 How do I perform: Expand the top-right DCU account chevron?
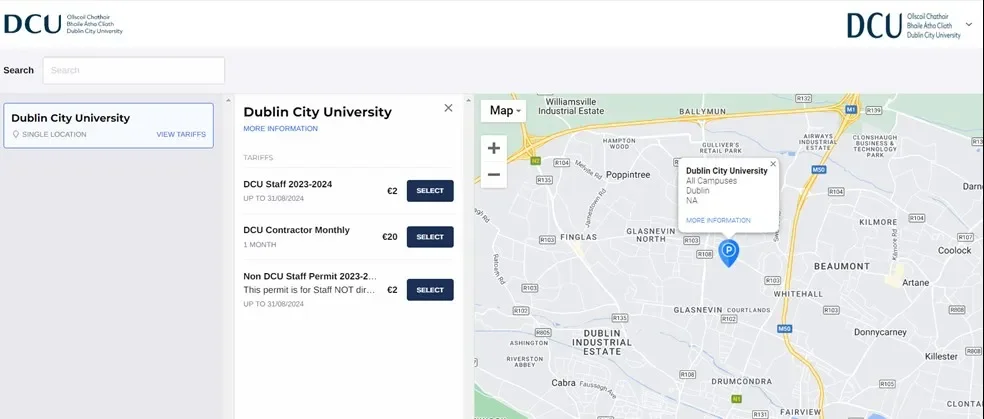point(970,24)
